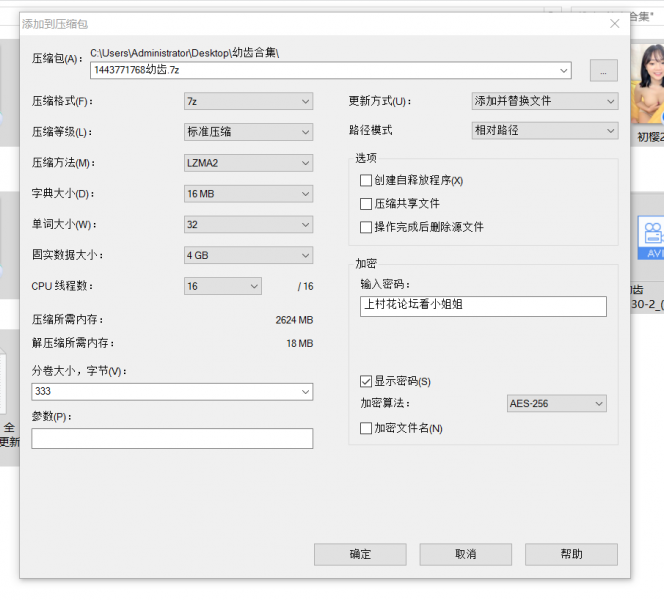
Task: Tick the 压缩共享文件 checkbox
Action: 366,204
